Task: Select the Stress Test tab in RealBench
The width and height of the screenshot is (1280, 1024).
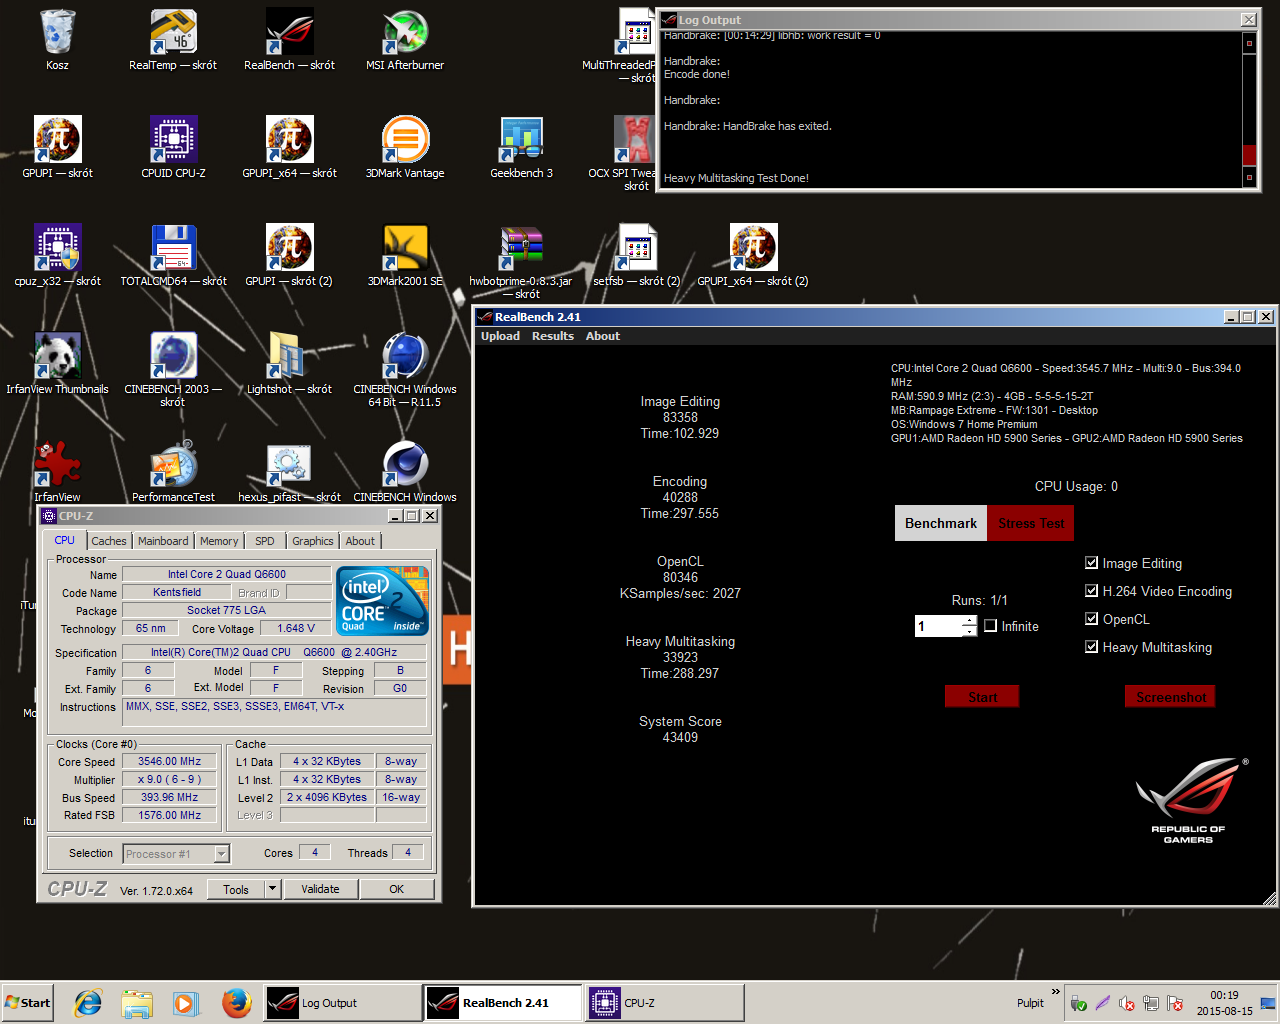Action: 1031,523
